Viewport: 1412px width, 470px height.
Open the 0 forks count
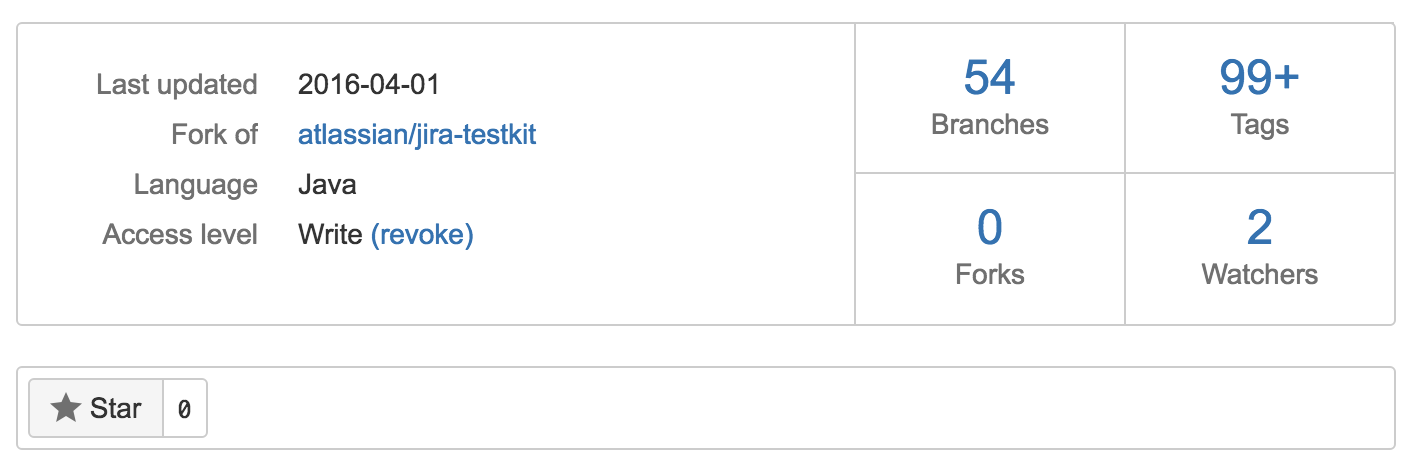click(989, 228)
